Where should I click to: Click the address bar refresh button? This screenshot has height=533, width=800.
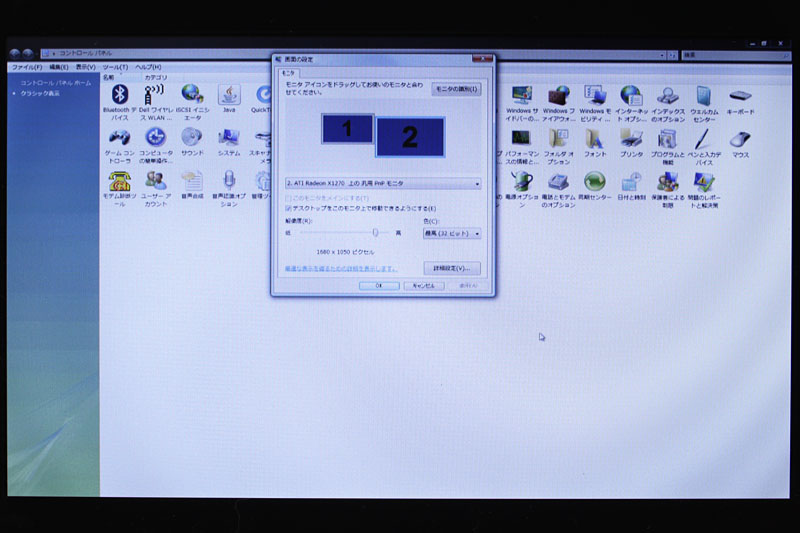point(672,55)
